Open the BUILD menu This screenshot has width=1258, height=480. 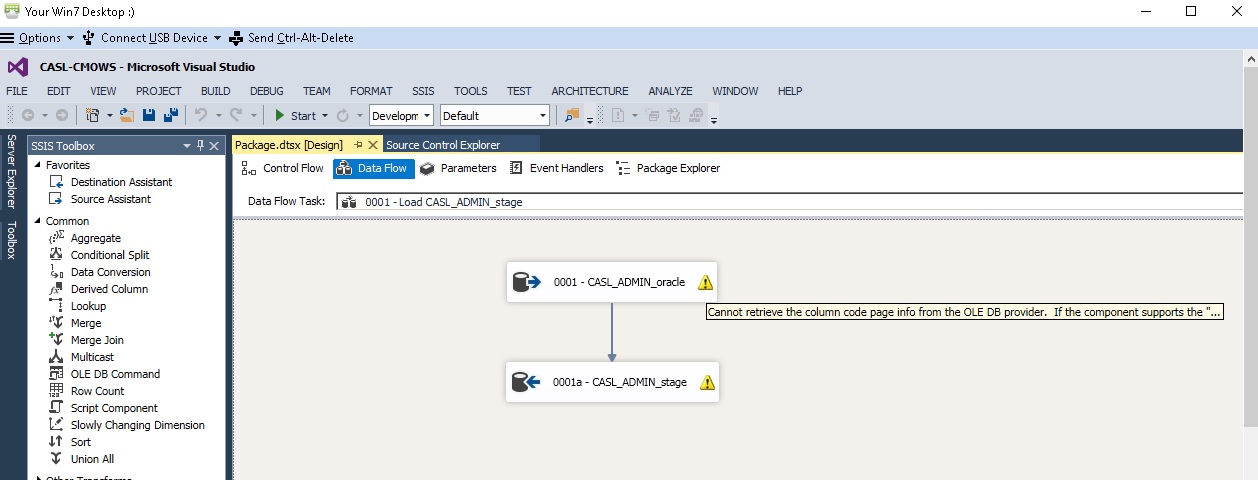[216, 91]
